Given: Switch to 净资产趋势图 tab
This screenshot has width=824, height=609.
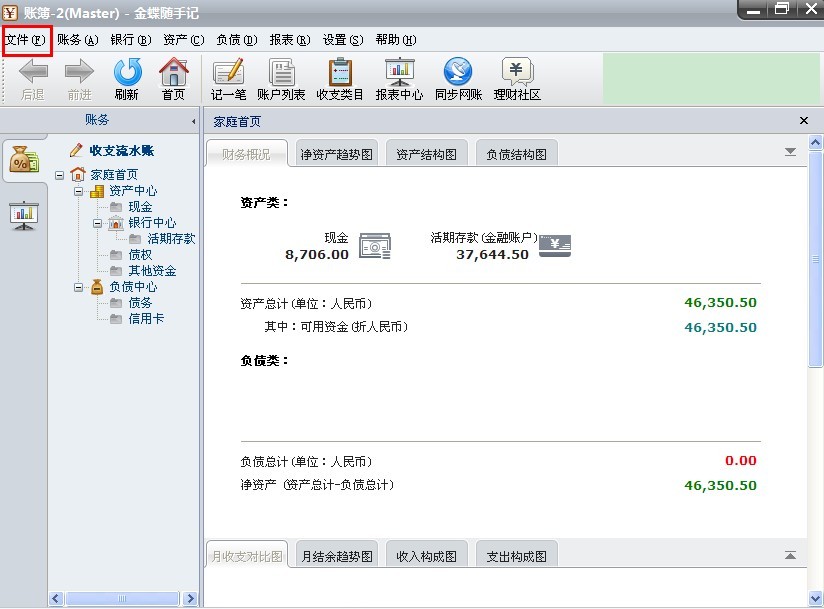Looking at the screenshot, I should pos(336,154).
